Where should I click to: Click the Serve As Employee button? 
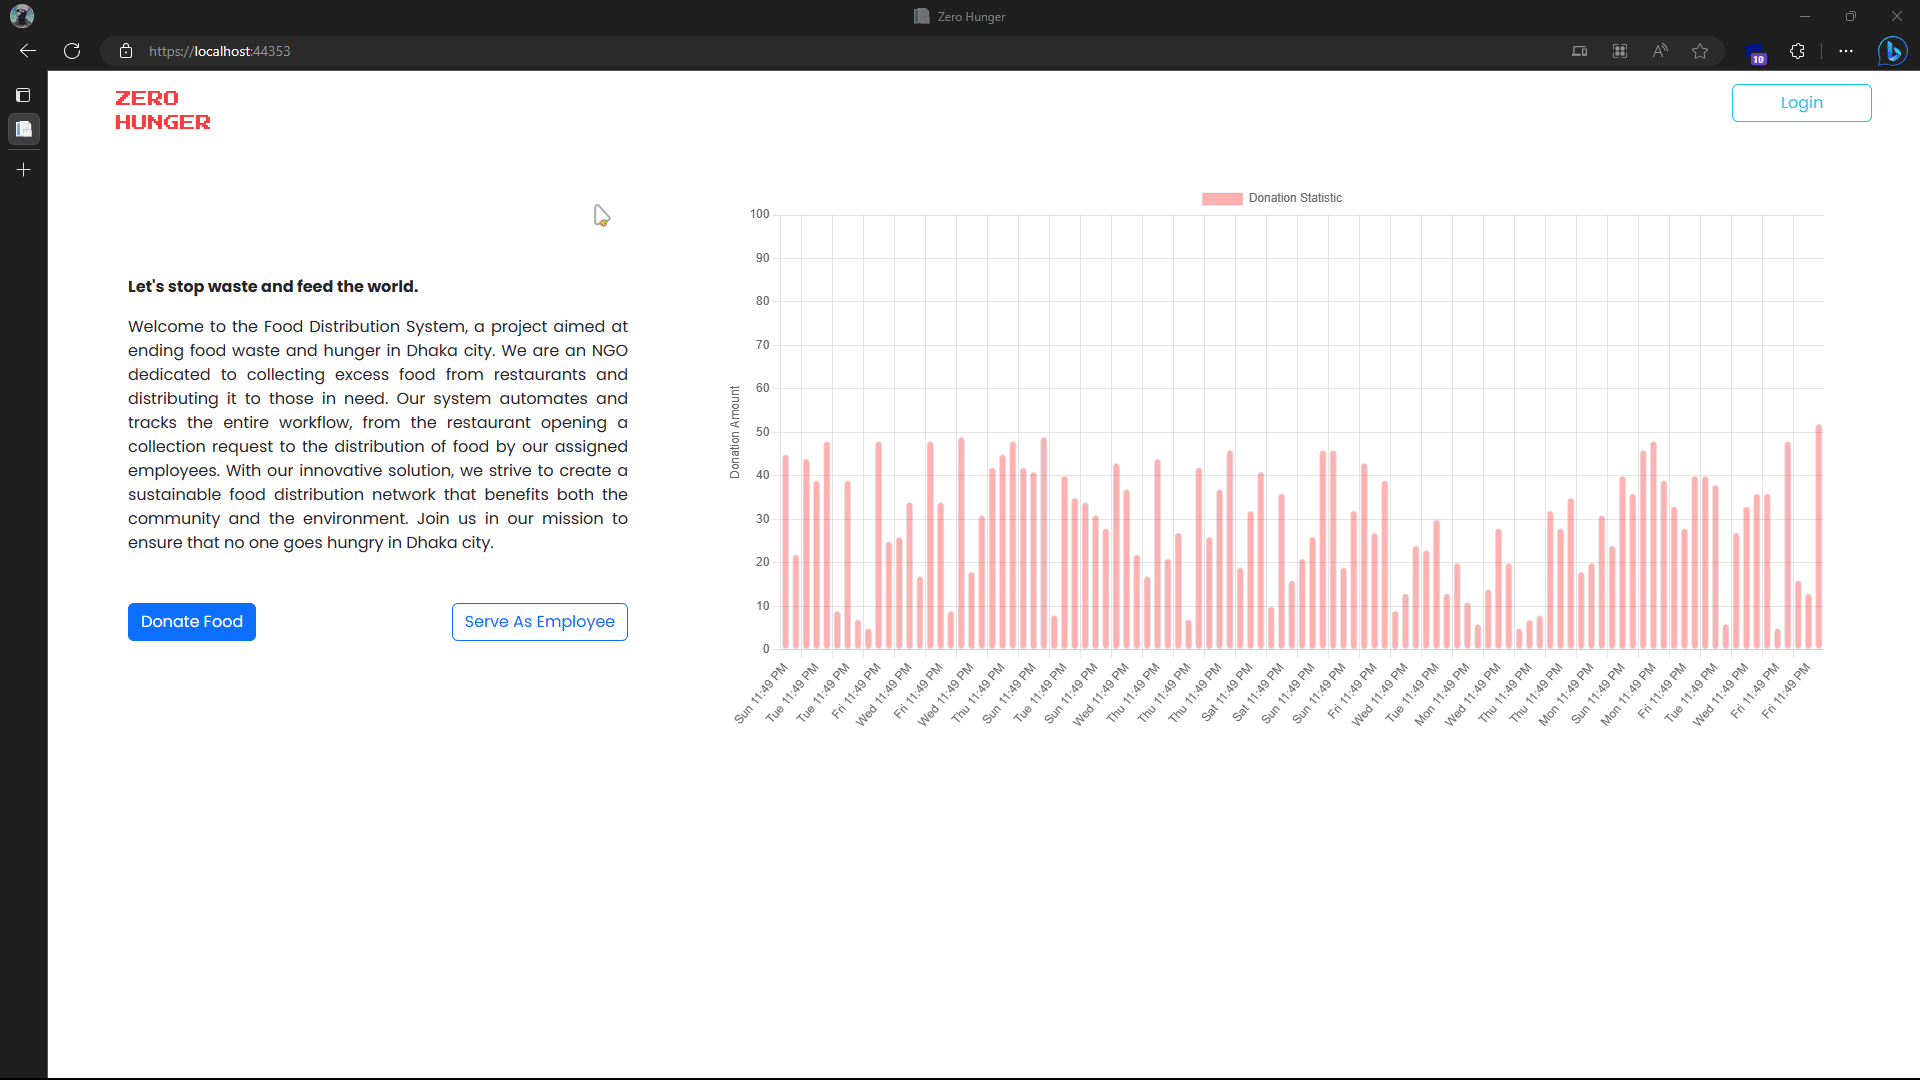tap(539, 622)
